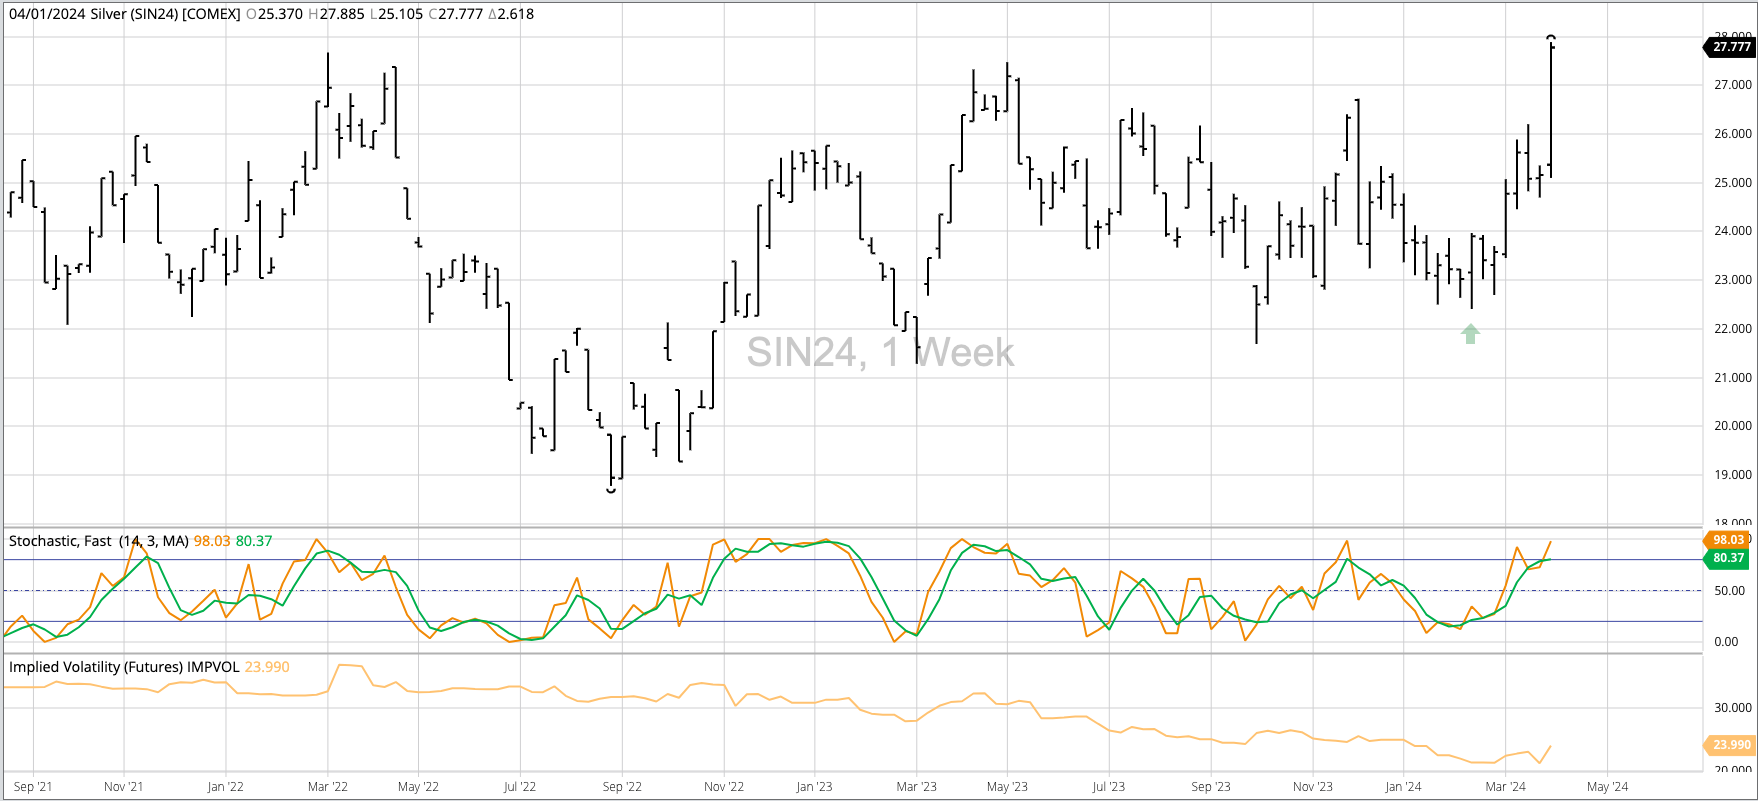Click the green up arrow signal marker
Image resolution: width=1758 pixels, height=801 pixels.
(x=1470, y=334)
